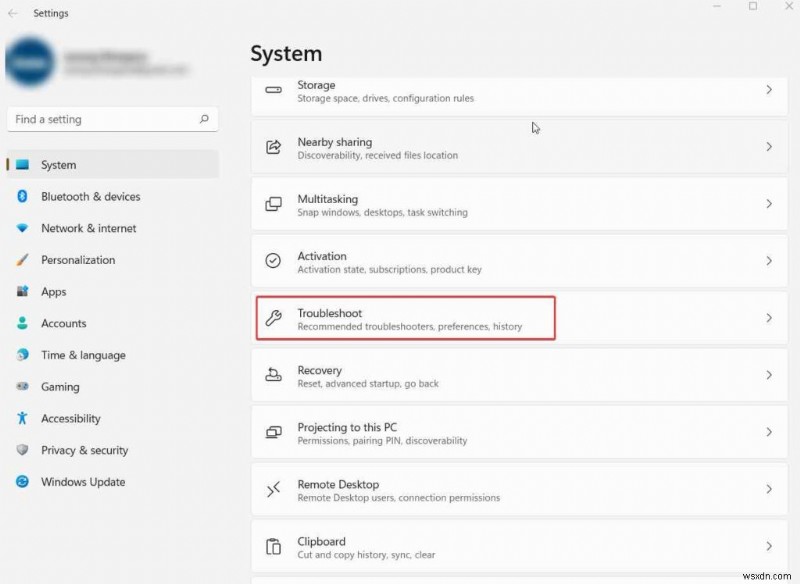Open the Storage settings icon

click(273, 91)
